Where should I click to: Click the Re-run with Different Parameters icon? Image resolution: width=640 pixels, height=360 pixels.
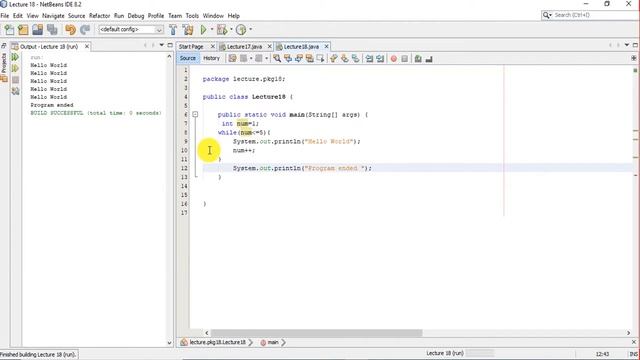click(x=15, y=68)
